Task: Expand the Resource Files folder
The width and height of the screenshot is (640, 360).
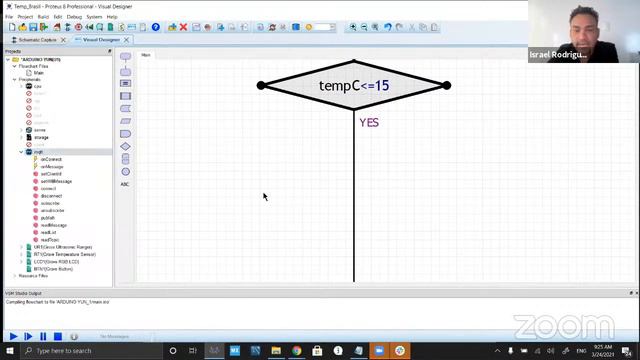Action: pos(15,276)
